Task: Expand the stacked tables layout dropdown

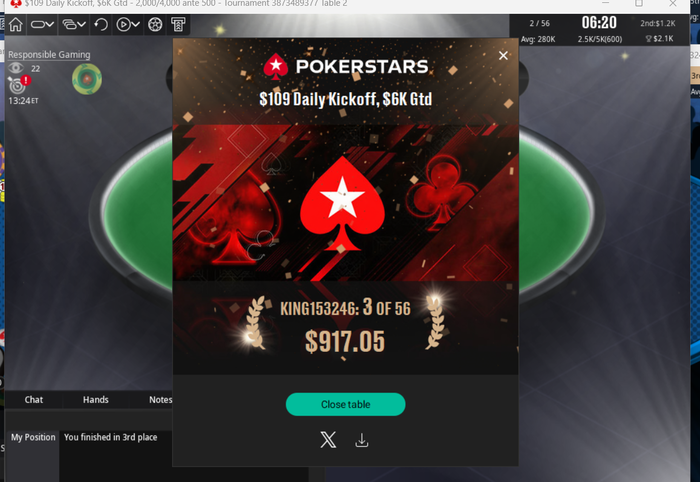Action: coord(74,25)
